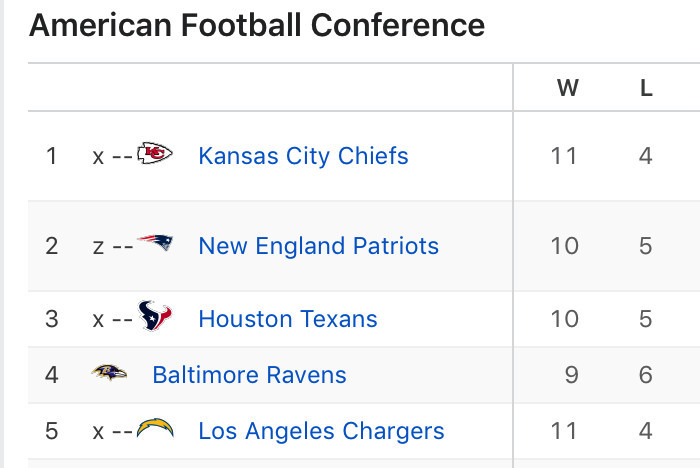Click the z clinch marker beside Patriots
This screenshot has height=468, width=700.
click(x=98, y=247)
